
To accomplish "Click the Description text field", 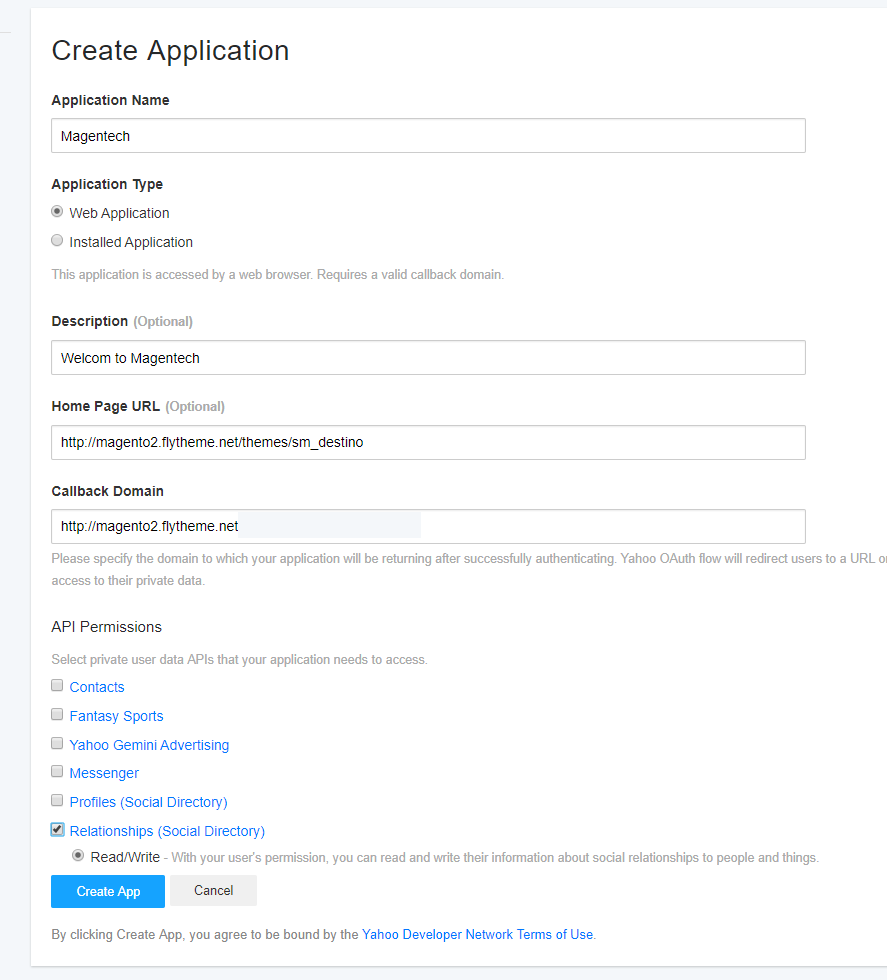I will (428, 358).
